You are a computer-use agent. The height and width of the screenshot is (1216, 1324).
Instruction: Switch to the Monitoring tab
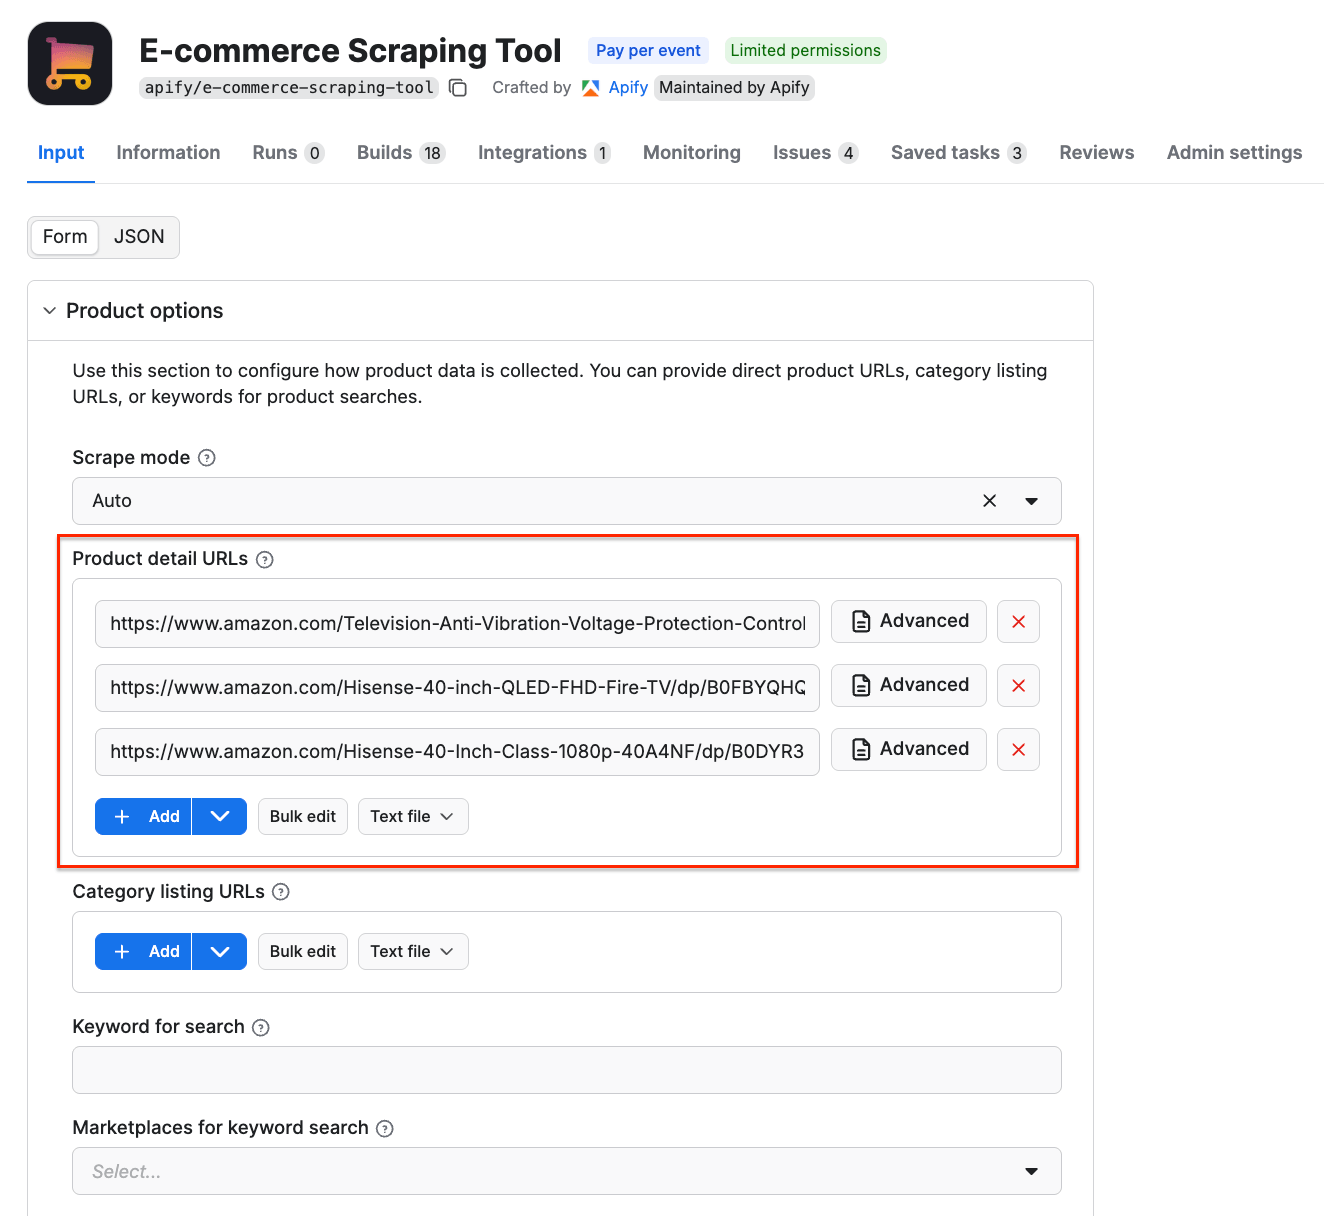click(691, 152)
